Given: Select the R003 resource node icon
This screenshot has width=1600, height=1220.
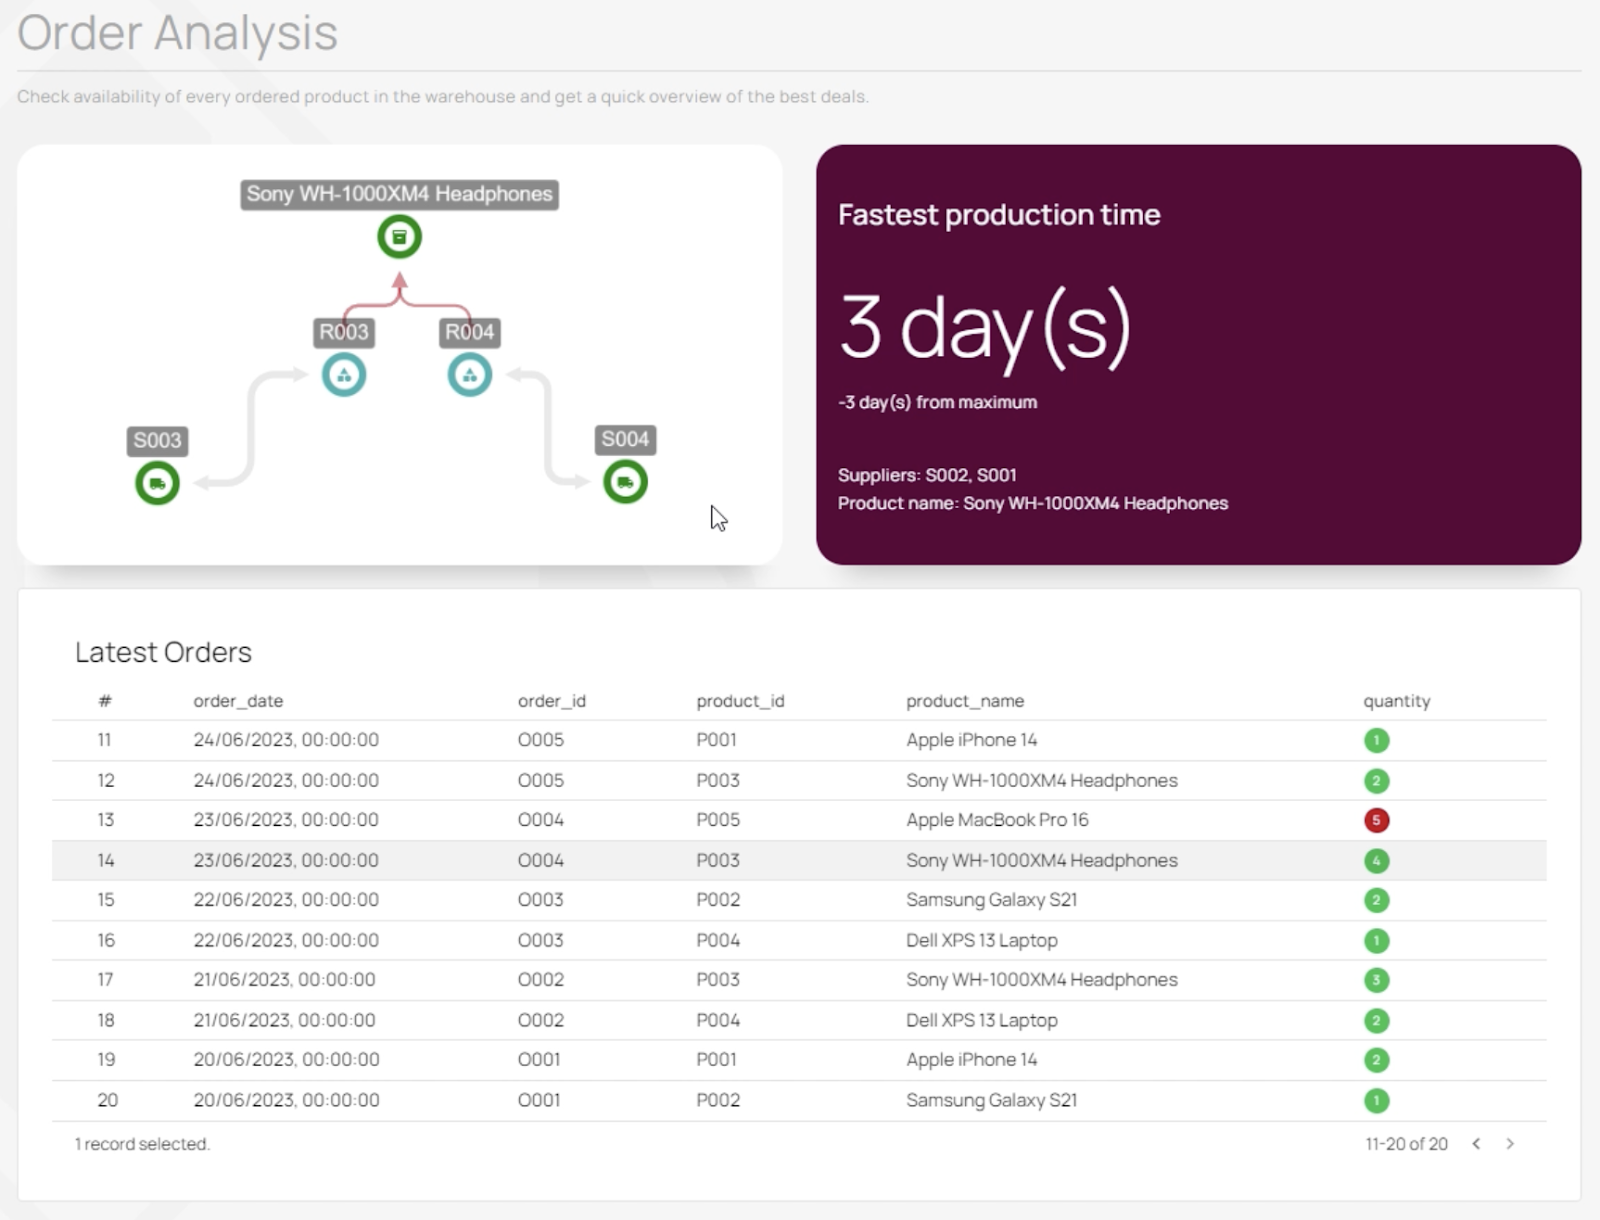Looking at the screenshot, I should [x=344, y=375].
